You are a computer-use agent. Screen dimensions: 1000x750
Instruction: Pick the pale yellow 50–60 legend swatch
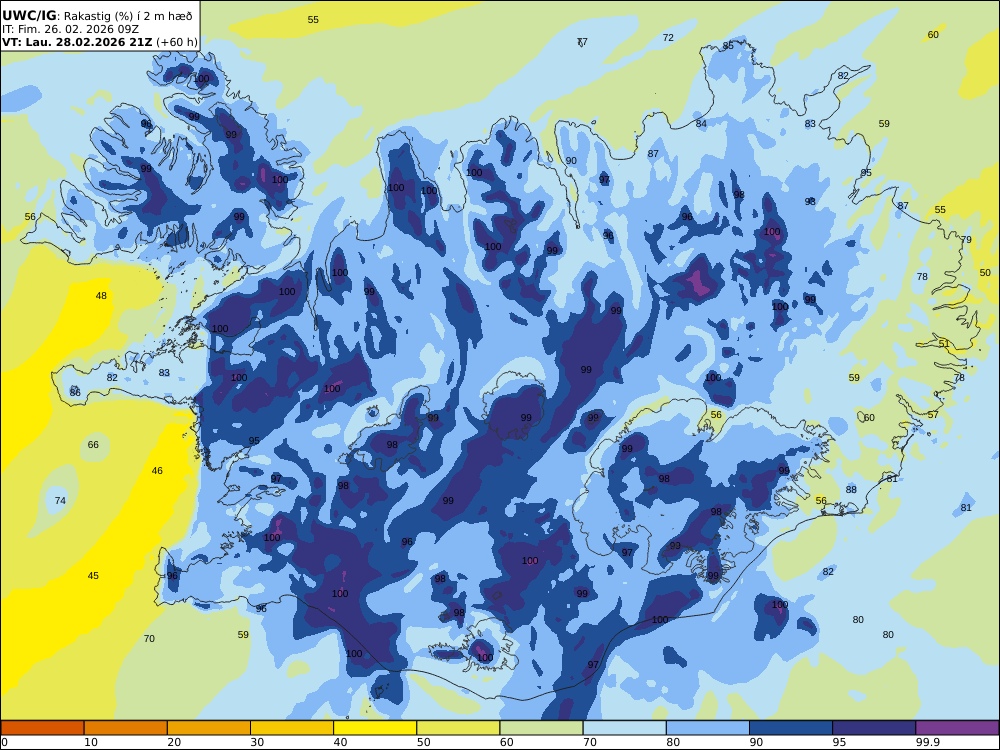[458, 728]
